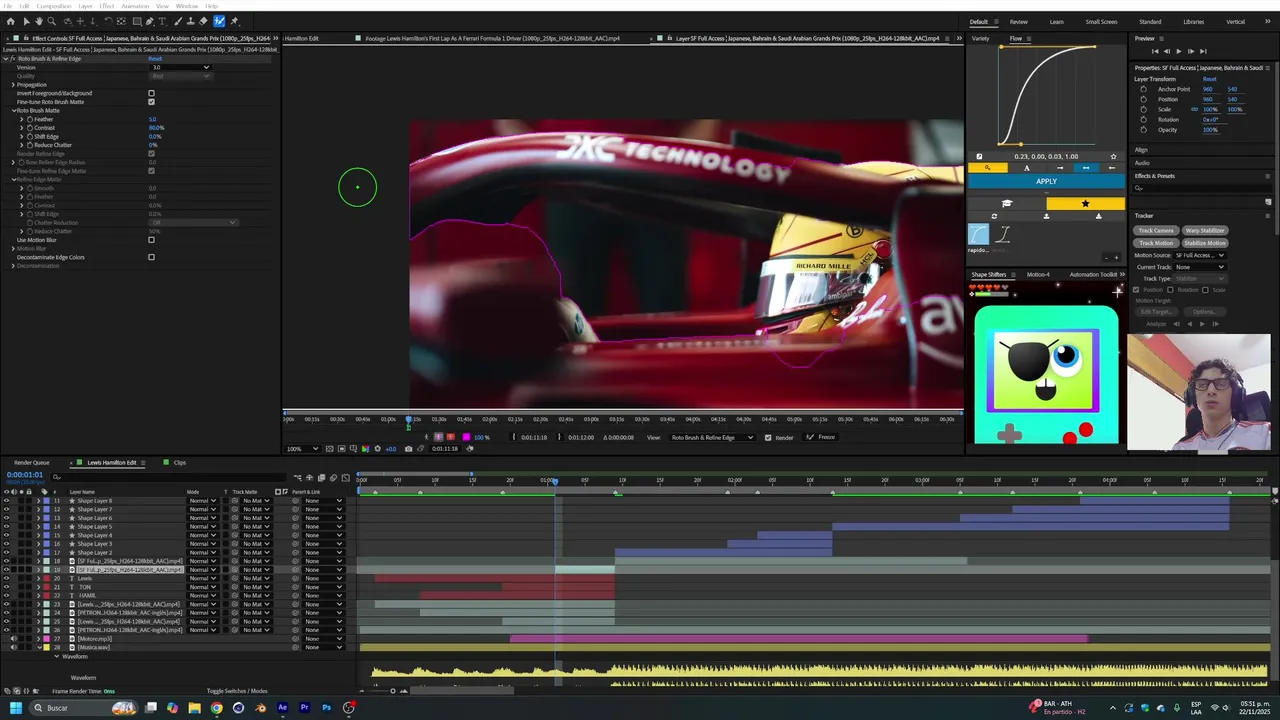This screenshot has height=720, width=1280.
Task: Click the Position stopwatch in Properties panel
Action: (1143, 99)
